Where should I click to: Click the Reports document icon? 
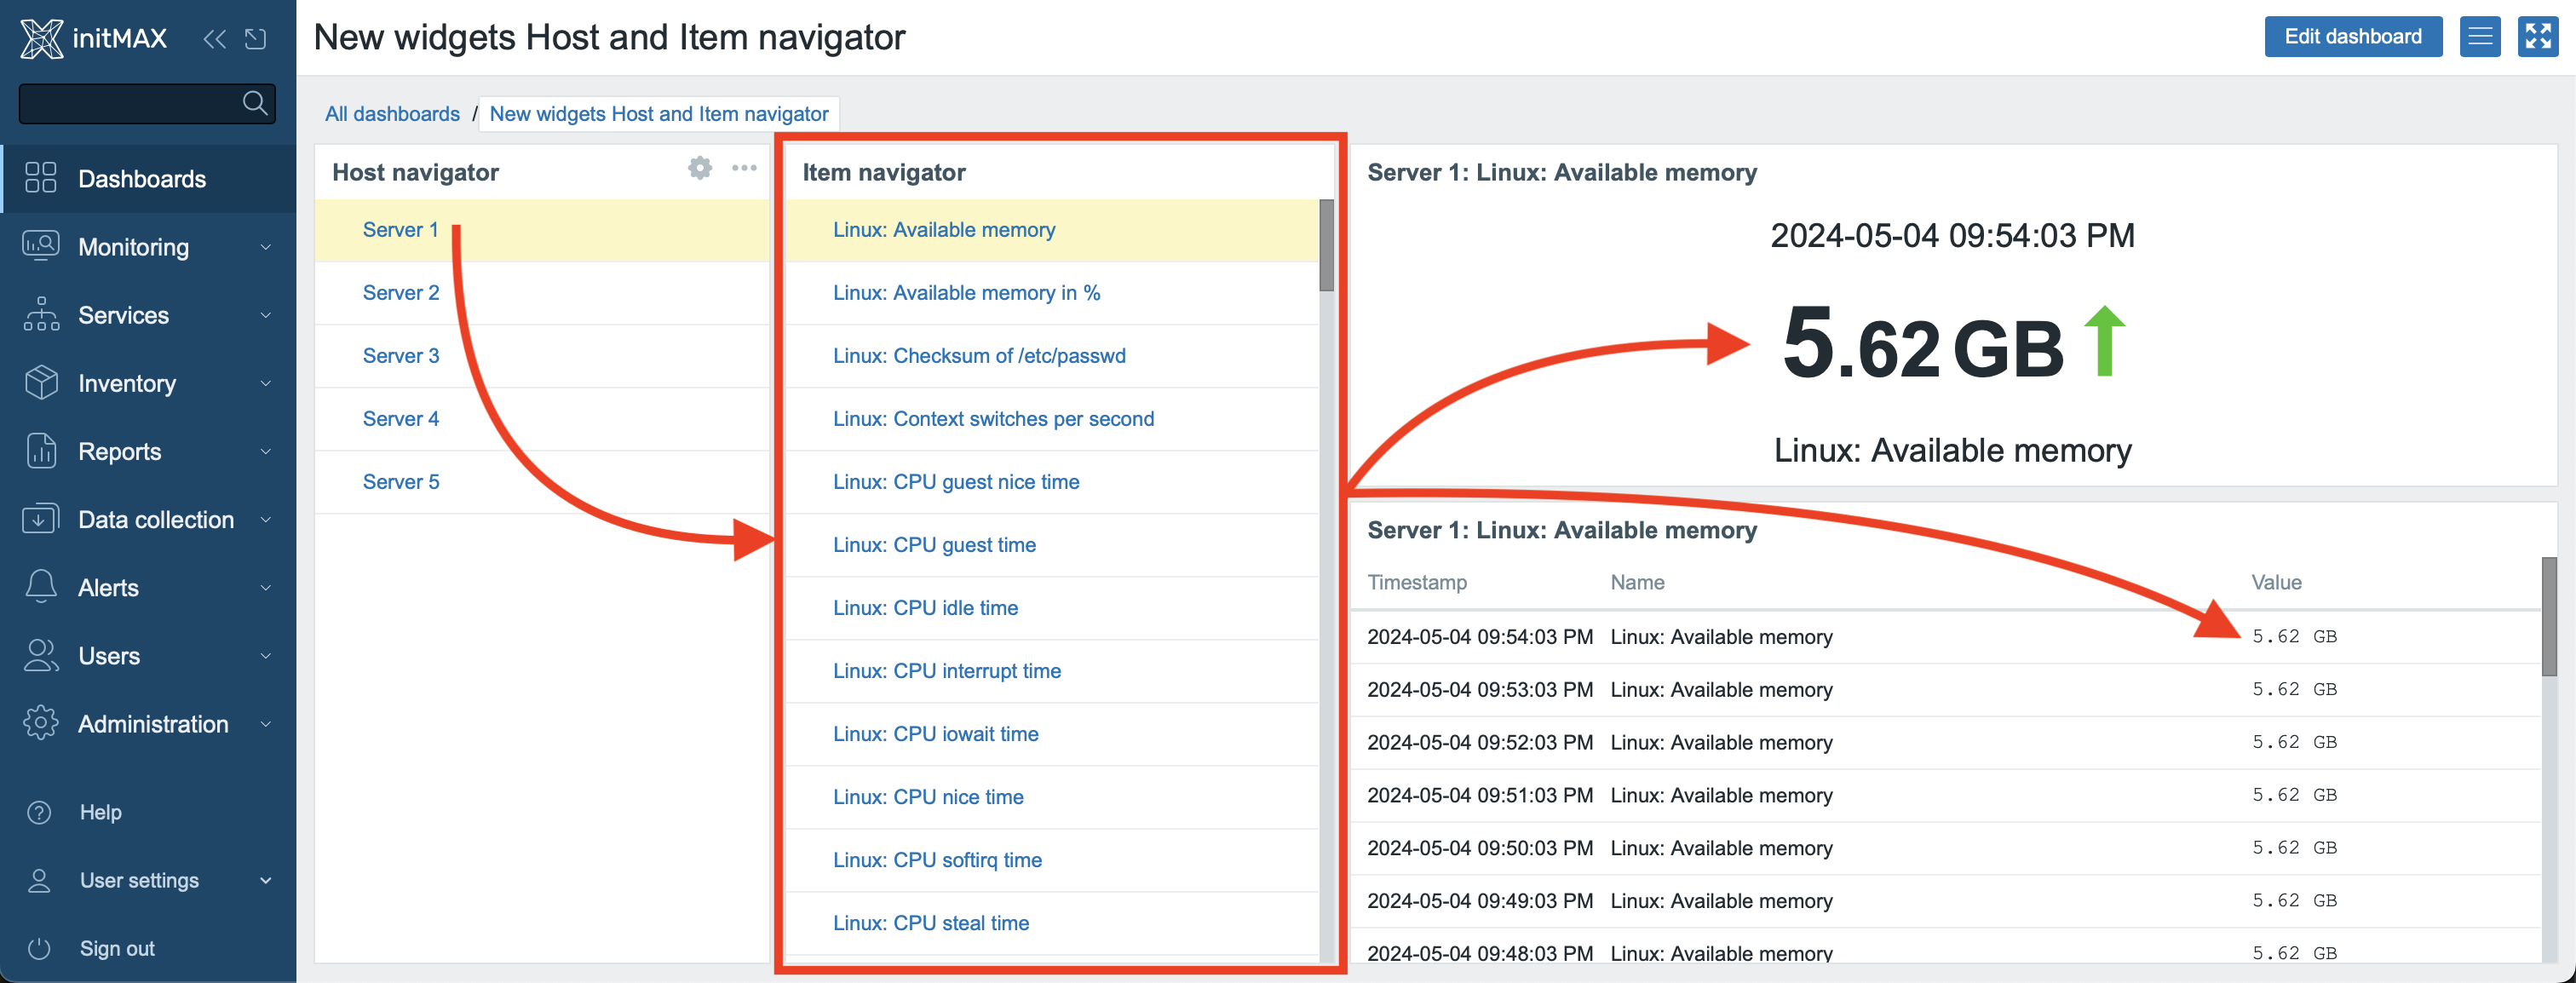[41, 450]
